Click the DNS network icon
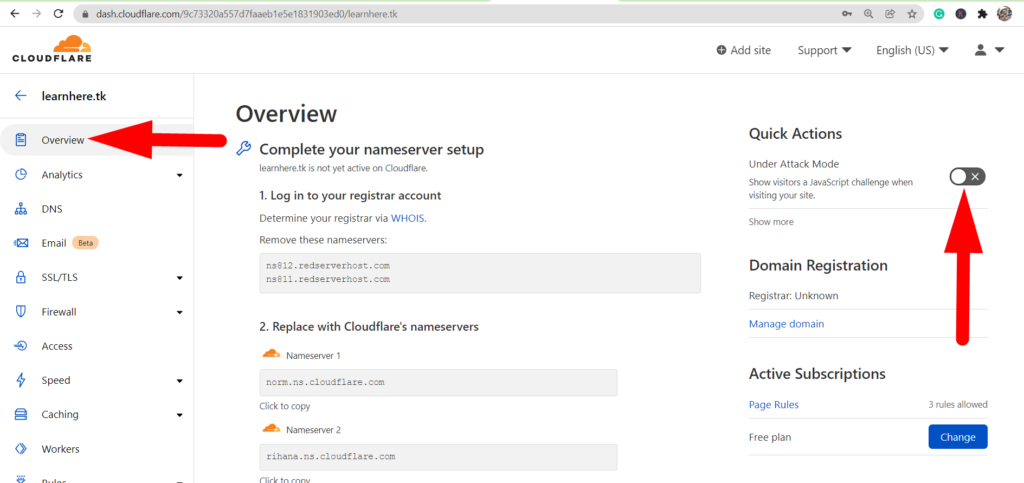 21,209
